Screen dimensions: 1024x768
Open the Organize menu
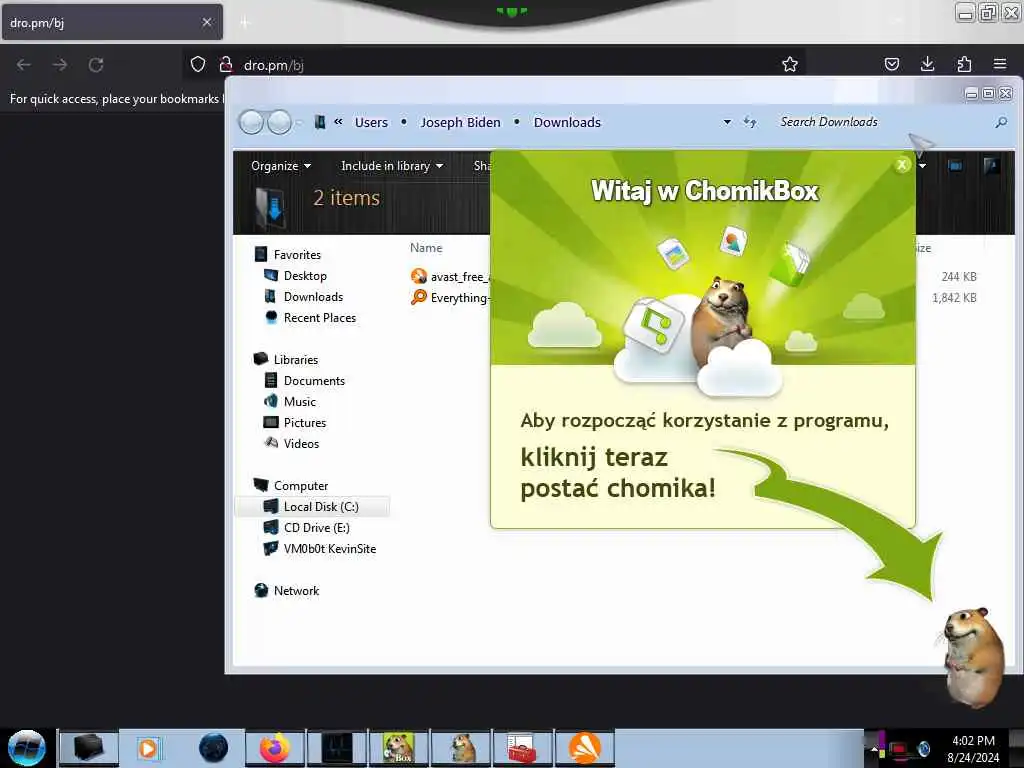click(281, 166)
